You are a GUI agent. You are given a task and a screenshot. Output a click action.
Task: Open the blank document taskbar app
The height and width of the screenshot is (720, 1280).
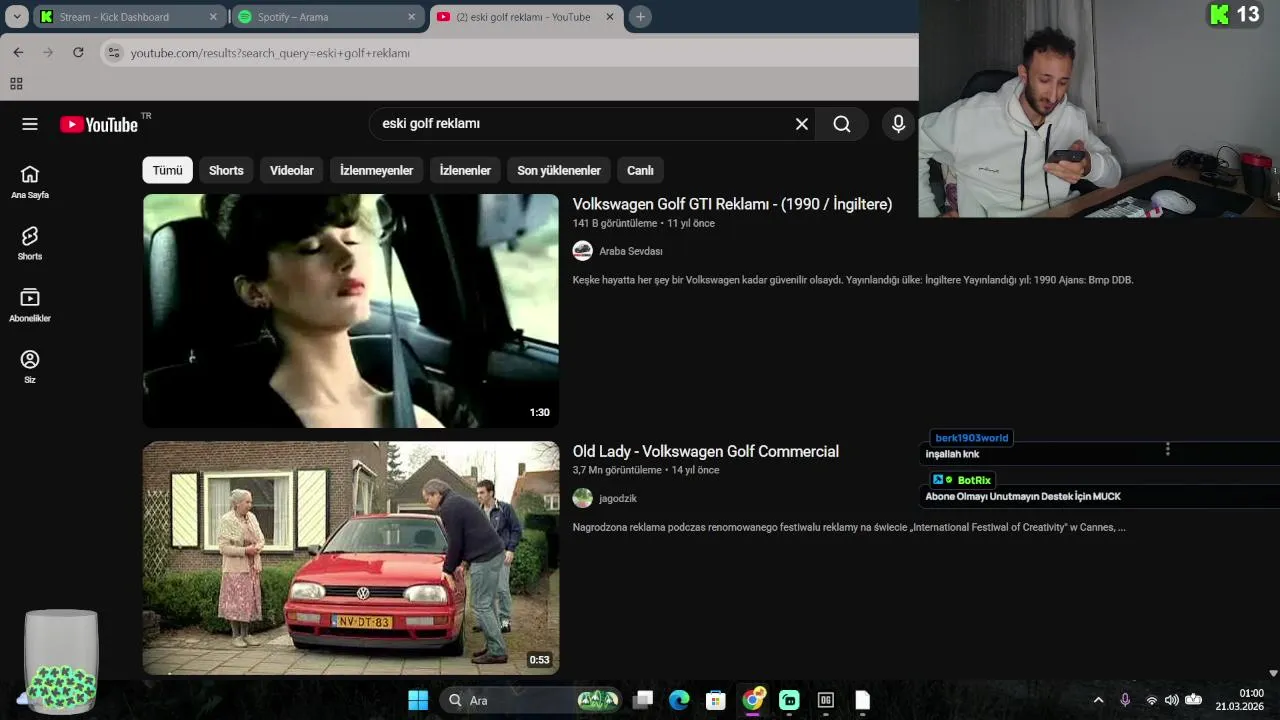(862, 700)
